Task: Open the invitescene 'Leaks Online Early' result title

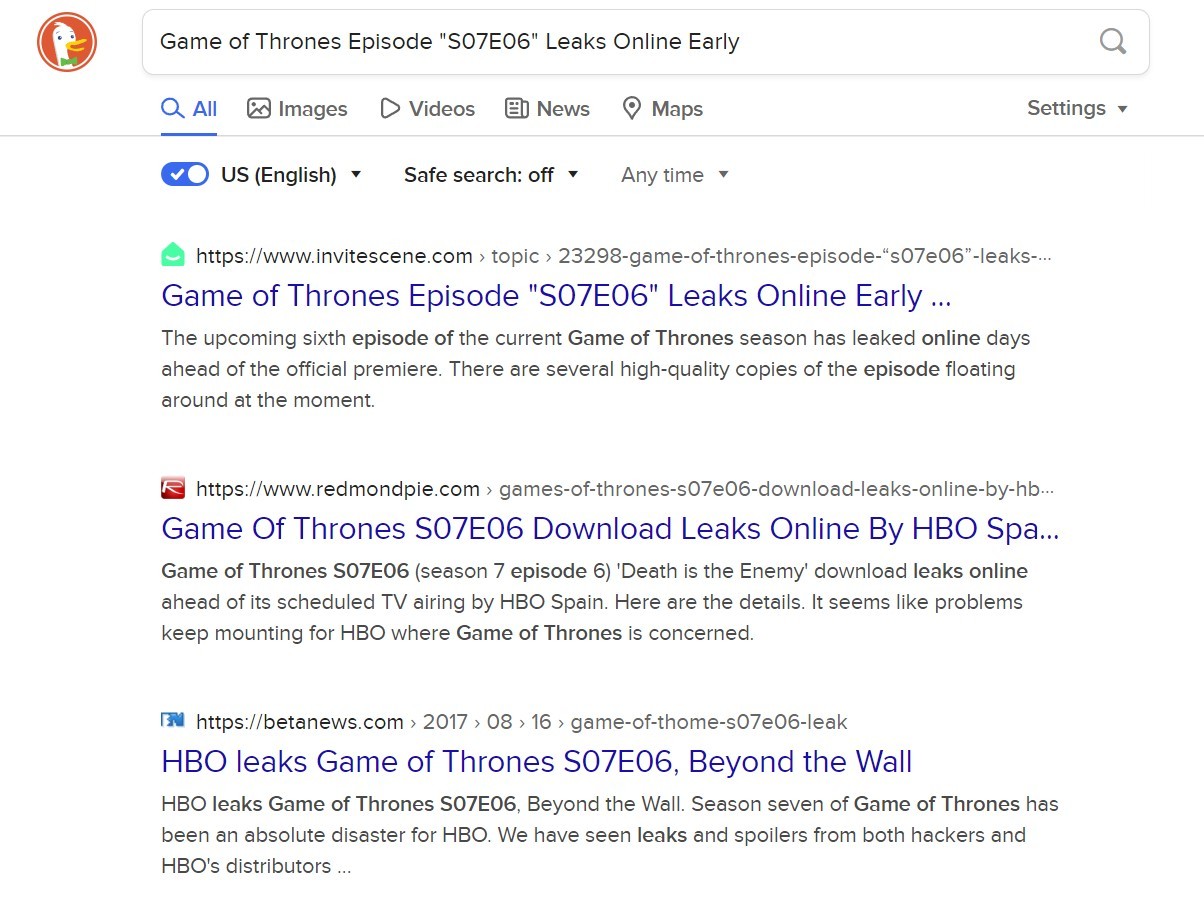Action: tap(556, 296)
